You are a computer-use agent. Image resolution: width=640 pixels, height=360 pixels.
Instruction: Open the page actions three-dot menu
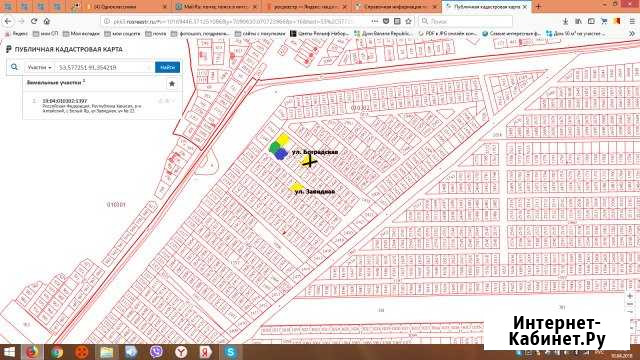[375, 21]
